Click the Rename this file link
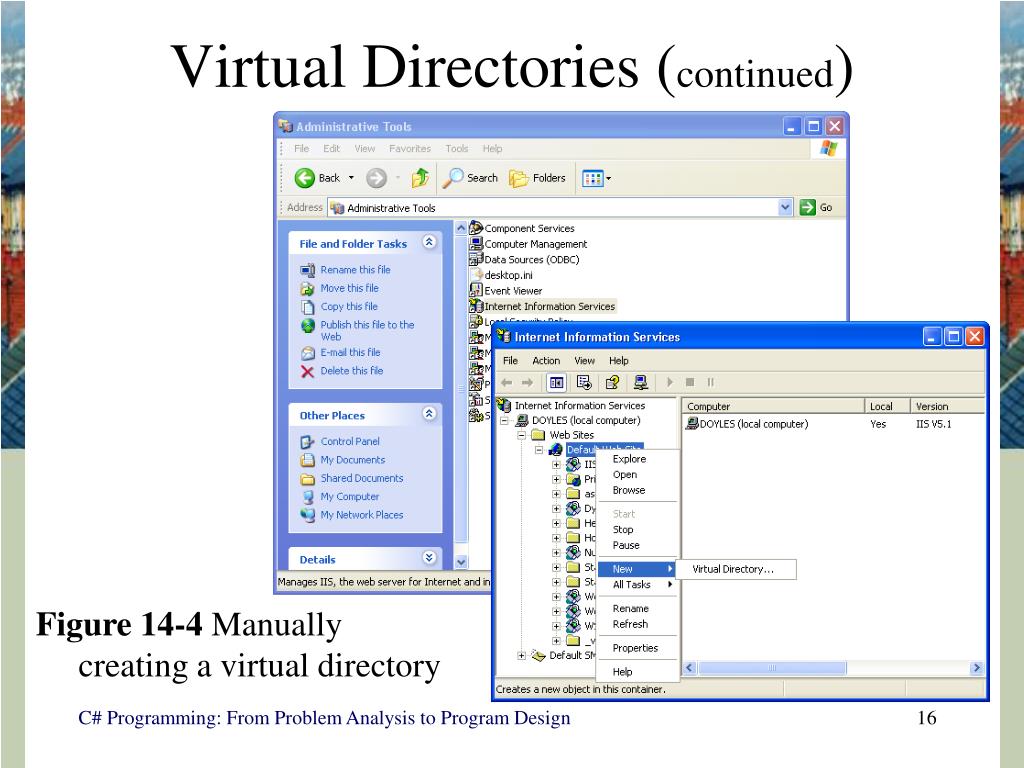Screen dimensions: 1024x768 point(355,270)
